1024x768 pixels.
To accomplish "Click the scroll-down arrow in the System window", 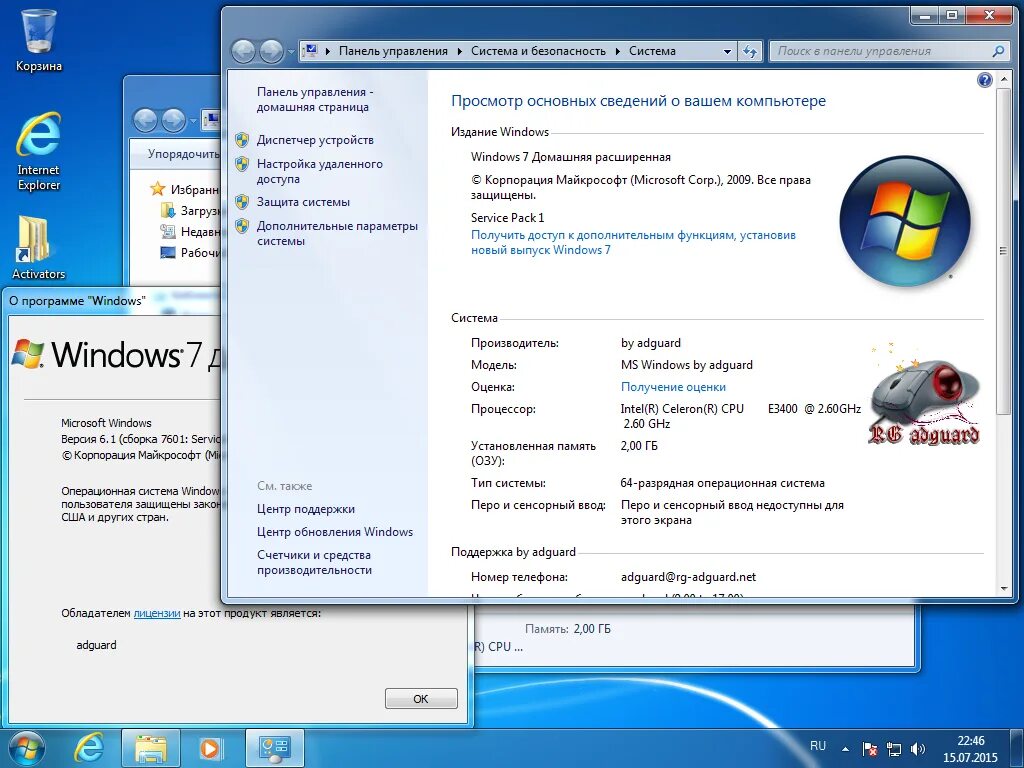I will (x=1004, y=588).
